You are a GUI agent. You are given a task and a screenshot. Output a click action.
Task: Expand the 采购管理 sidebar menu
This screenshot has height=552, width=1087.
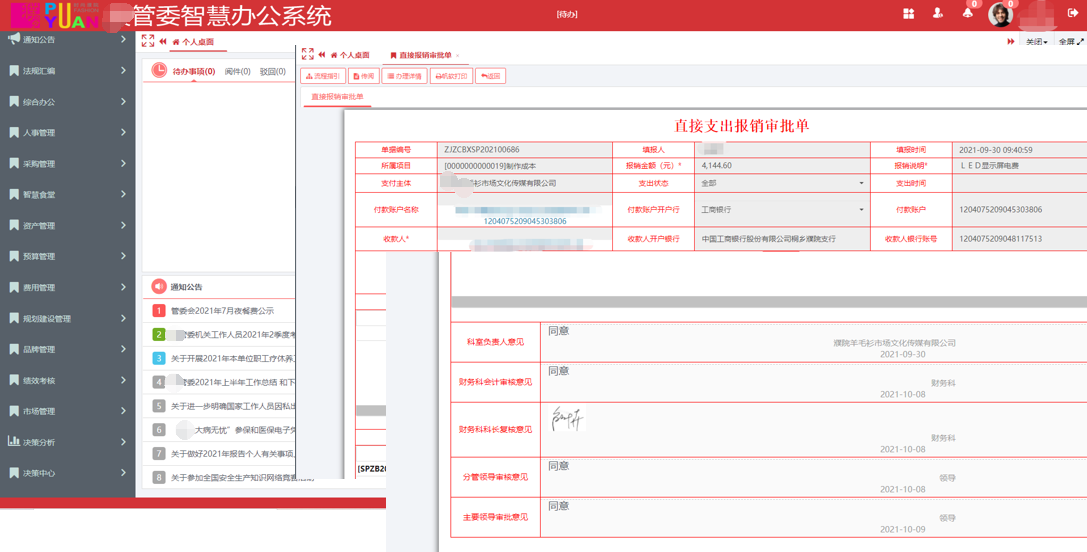point(67,164)
